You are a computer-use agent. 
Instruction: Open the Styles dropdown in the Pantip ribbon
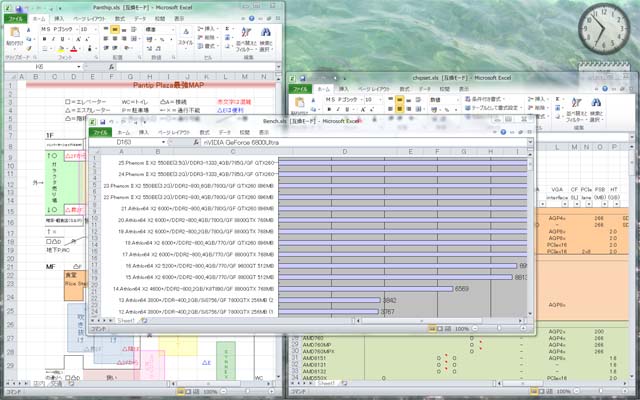click(186, 38)
